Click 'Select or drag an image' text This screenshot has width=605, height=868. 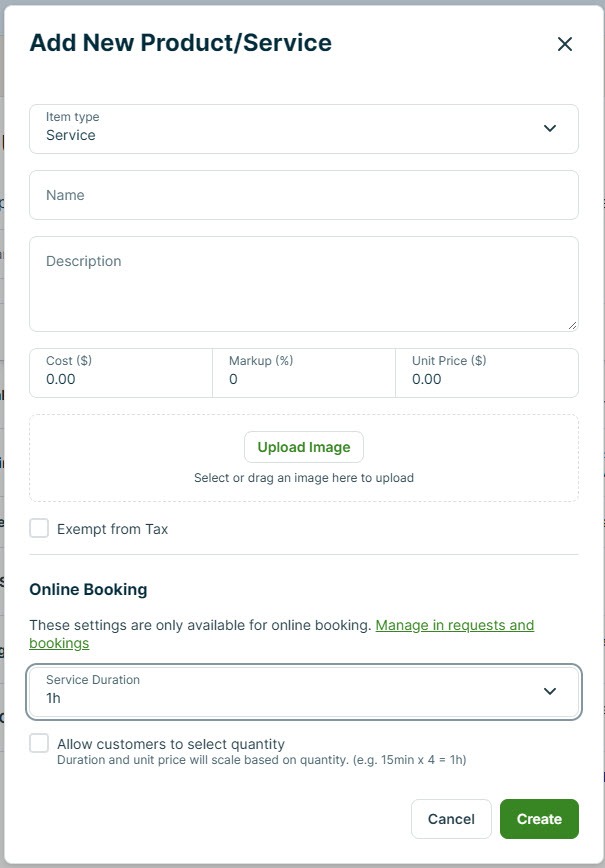point(304,478)
